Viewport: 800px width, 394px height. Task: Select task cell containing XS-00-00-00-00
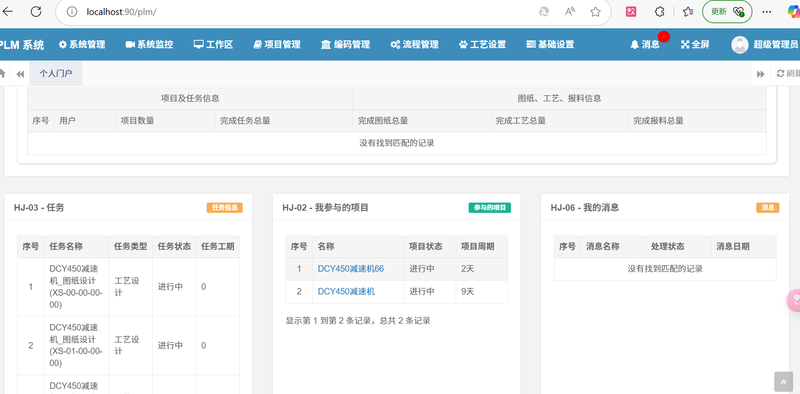click(76, 287)
